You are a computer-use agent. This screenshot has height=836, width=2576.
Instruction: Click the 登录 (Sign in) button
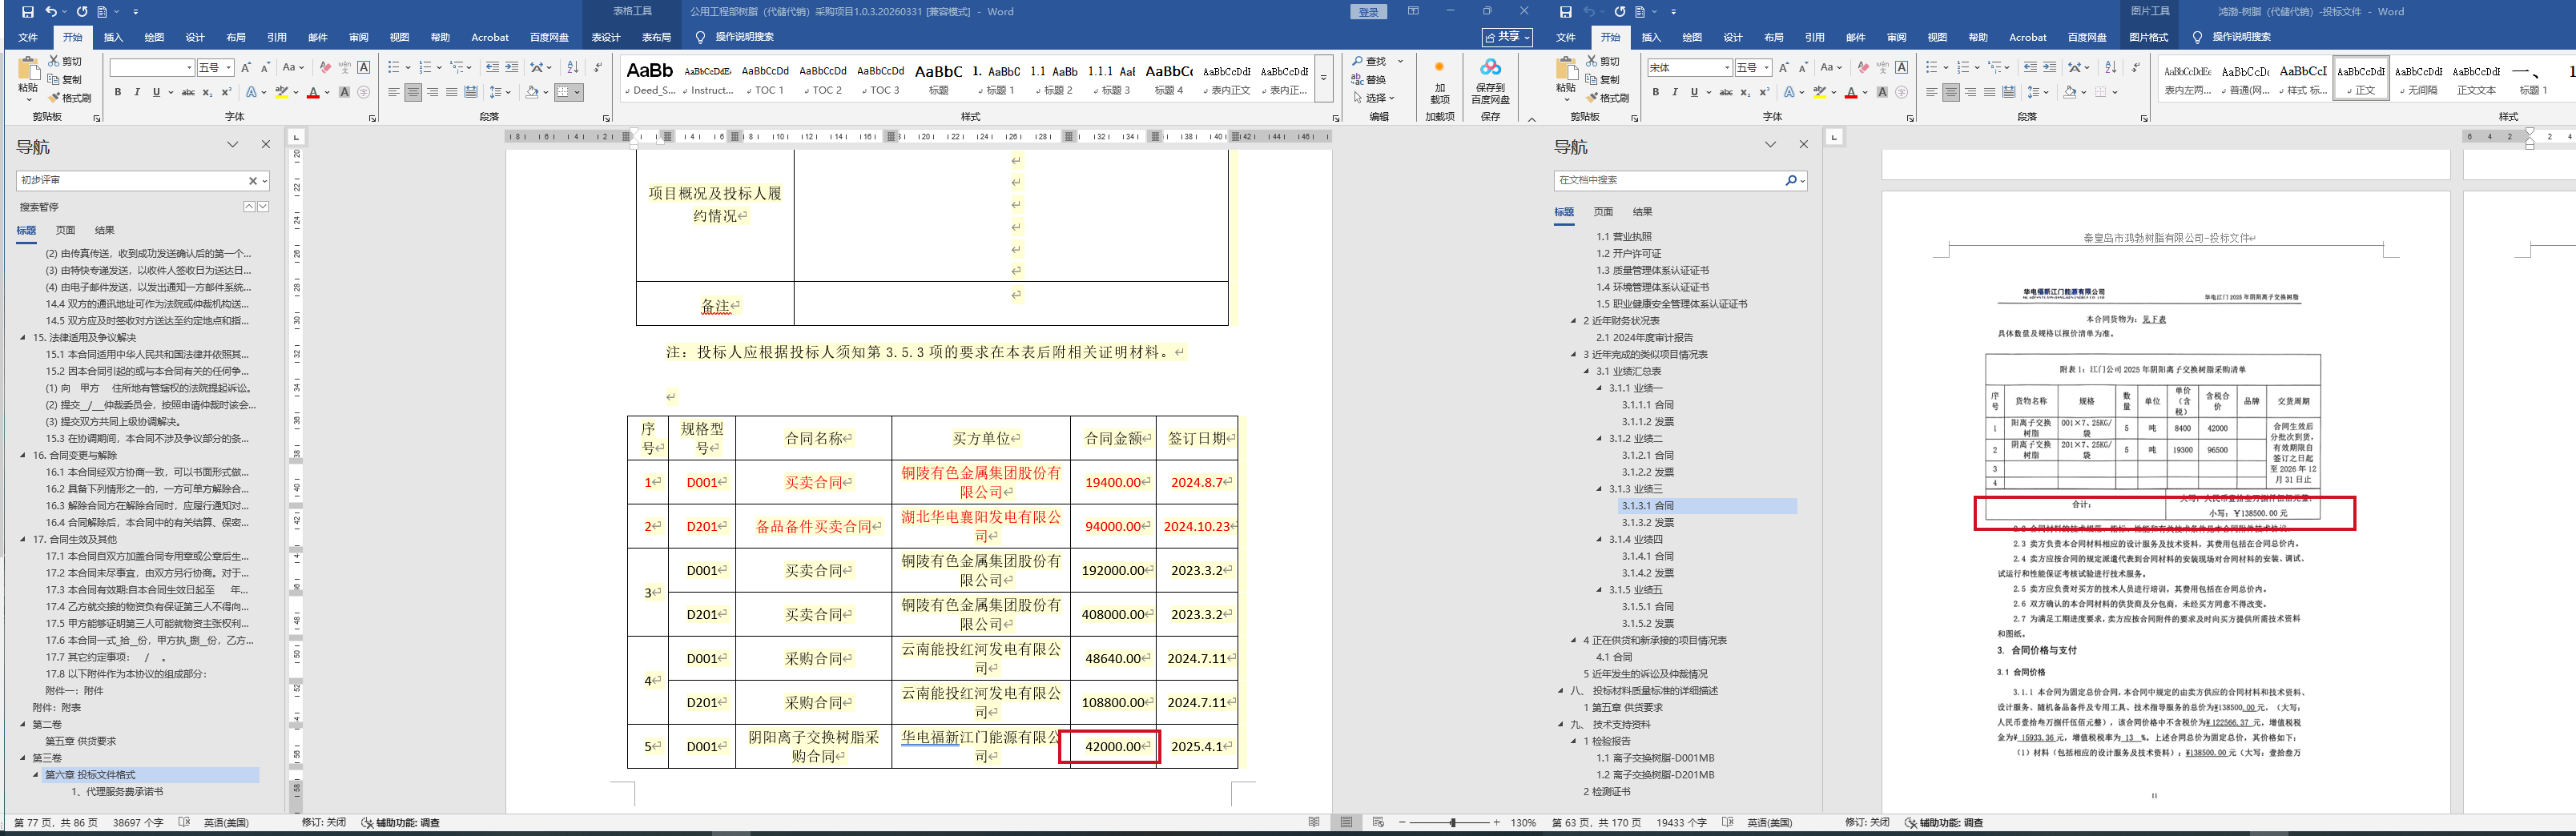point(1368,12)
